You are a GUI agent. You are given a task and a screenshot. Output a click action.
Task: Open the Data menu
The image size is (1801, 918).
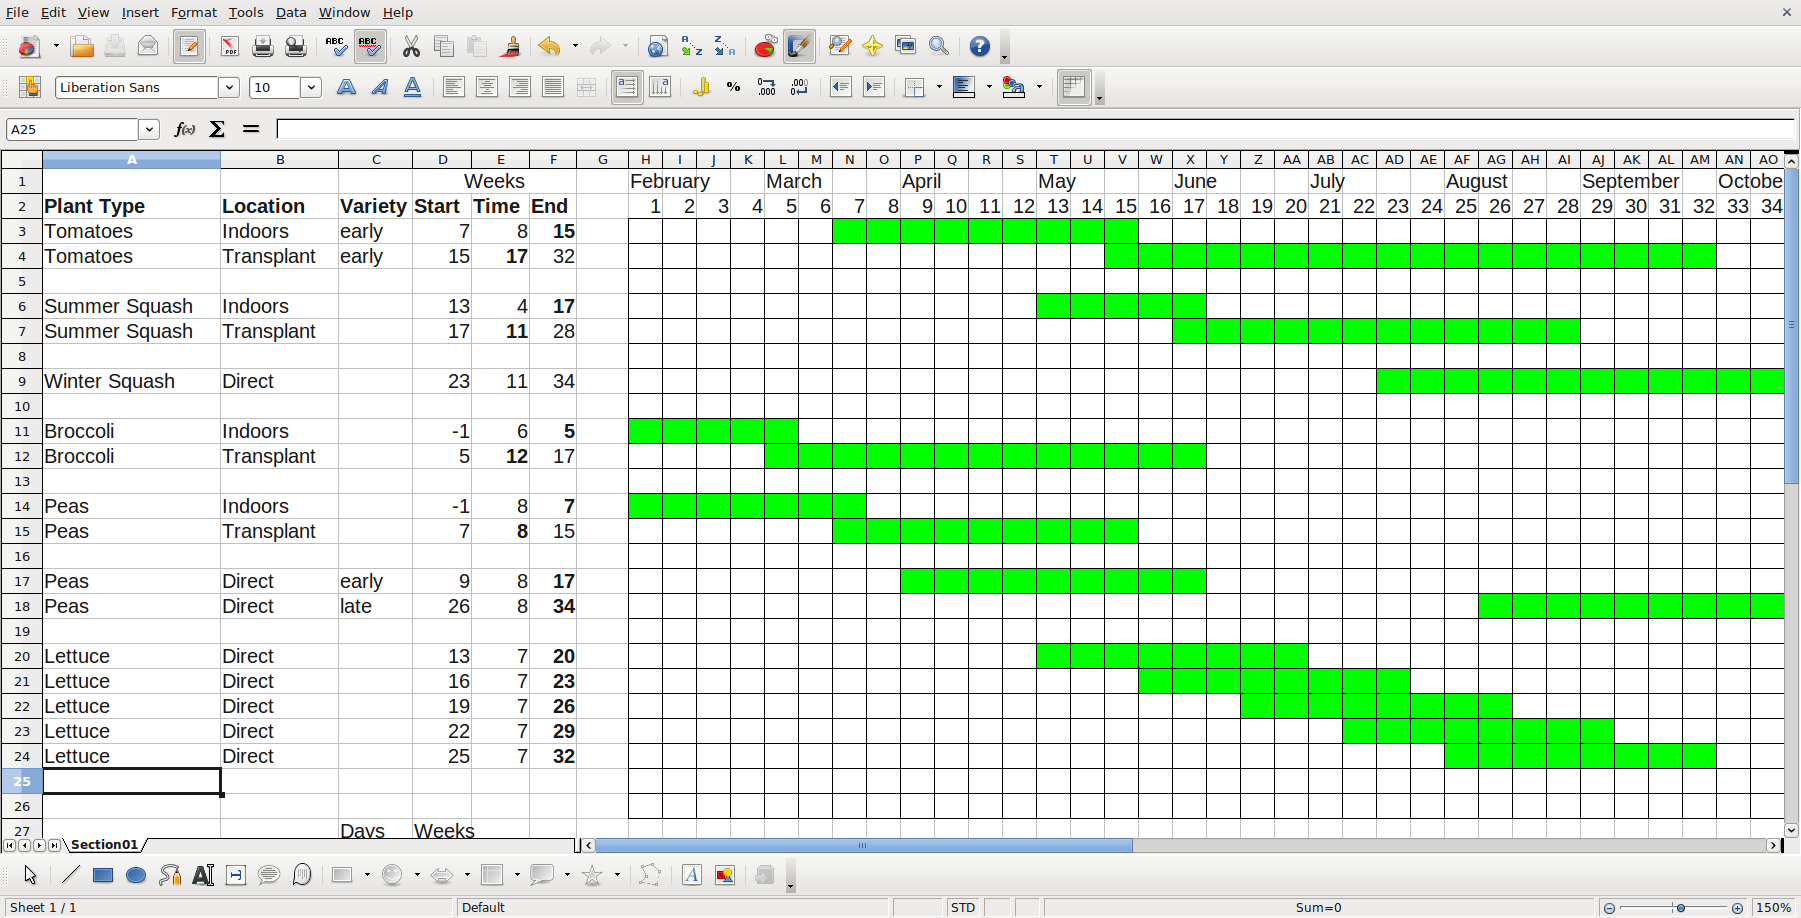(291, 12)
